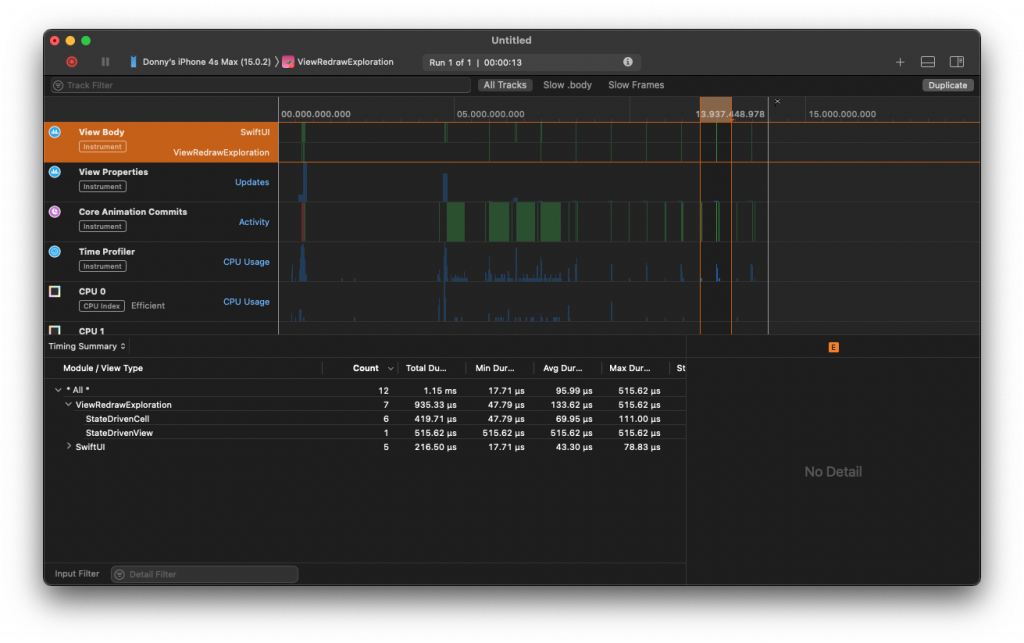Expand the SwiftUI tree row
1024x643 pixels.
point(69,447)
